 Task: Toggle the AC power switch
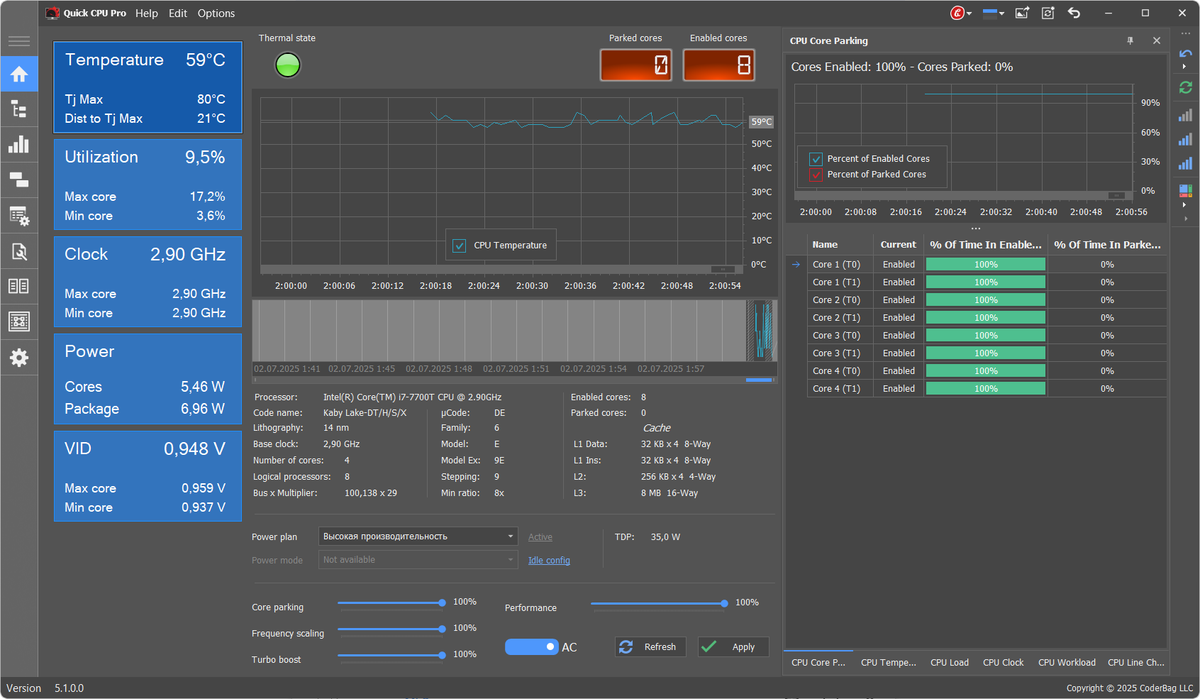pos(532,647)
